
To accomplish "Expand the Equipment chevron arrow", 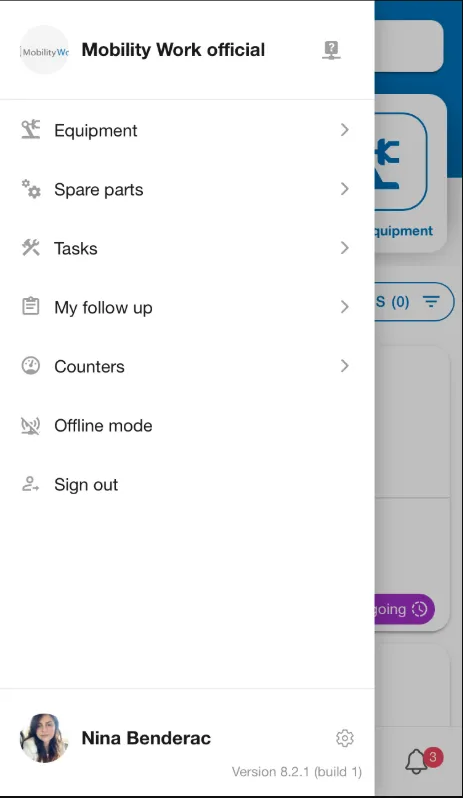I will (x=344, y=130).
